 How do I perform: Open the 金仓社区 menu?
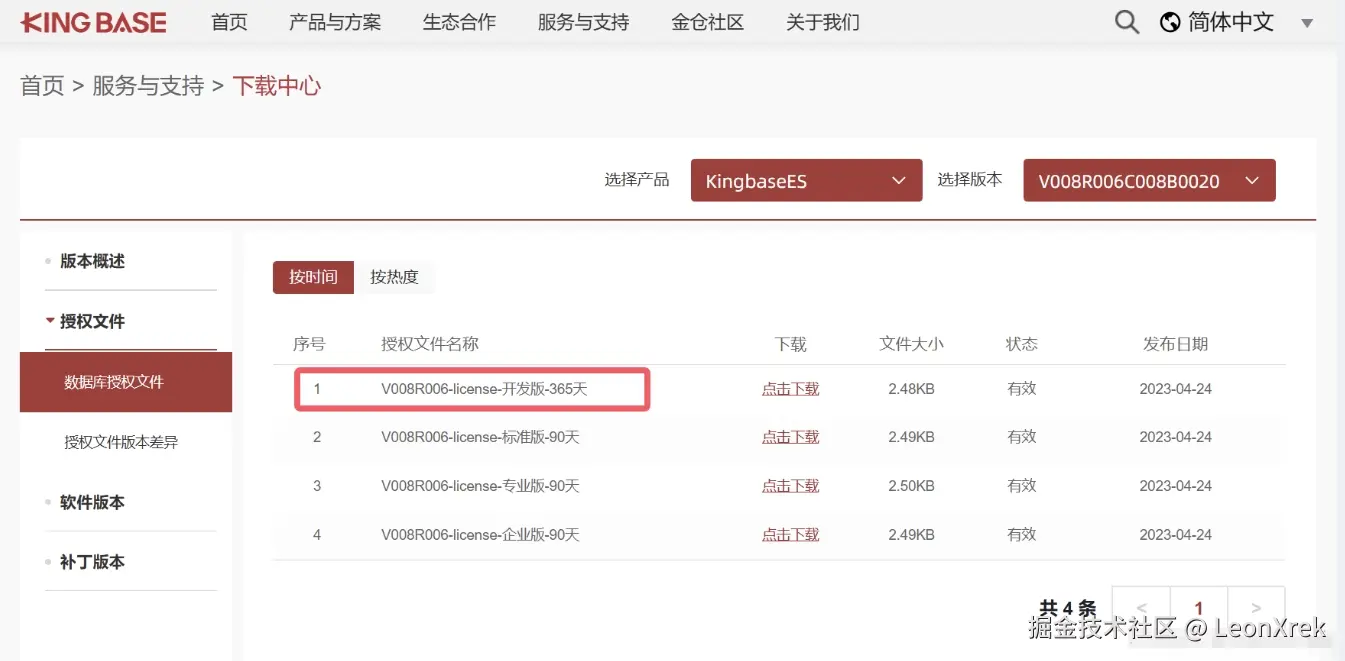pyautogui.click(x=708, y=21)
